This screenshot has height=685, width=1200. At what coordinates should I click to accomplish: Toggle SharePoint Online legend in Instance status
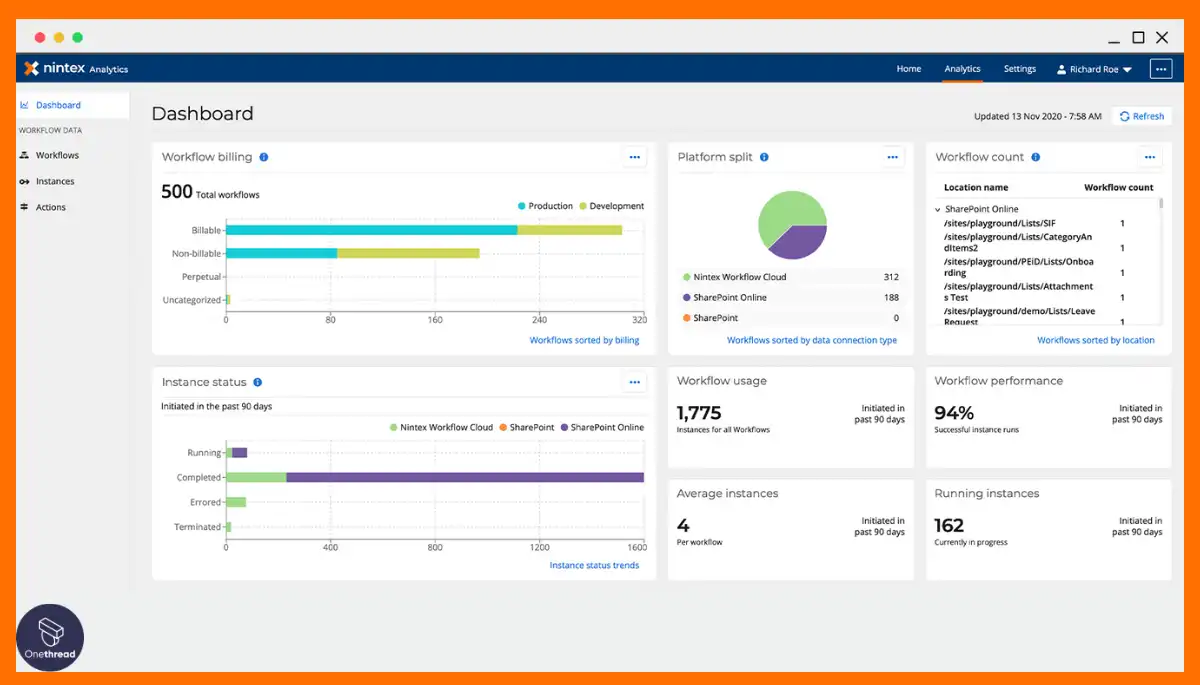601,427
